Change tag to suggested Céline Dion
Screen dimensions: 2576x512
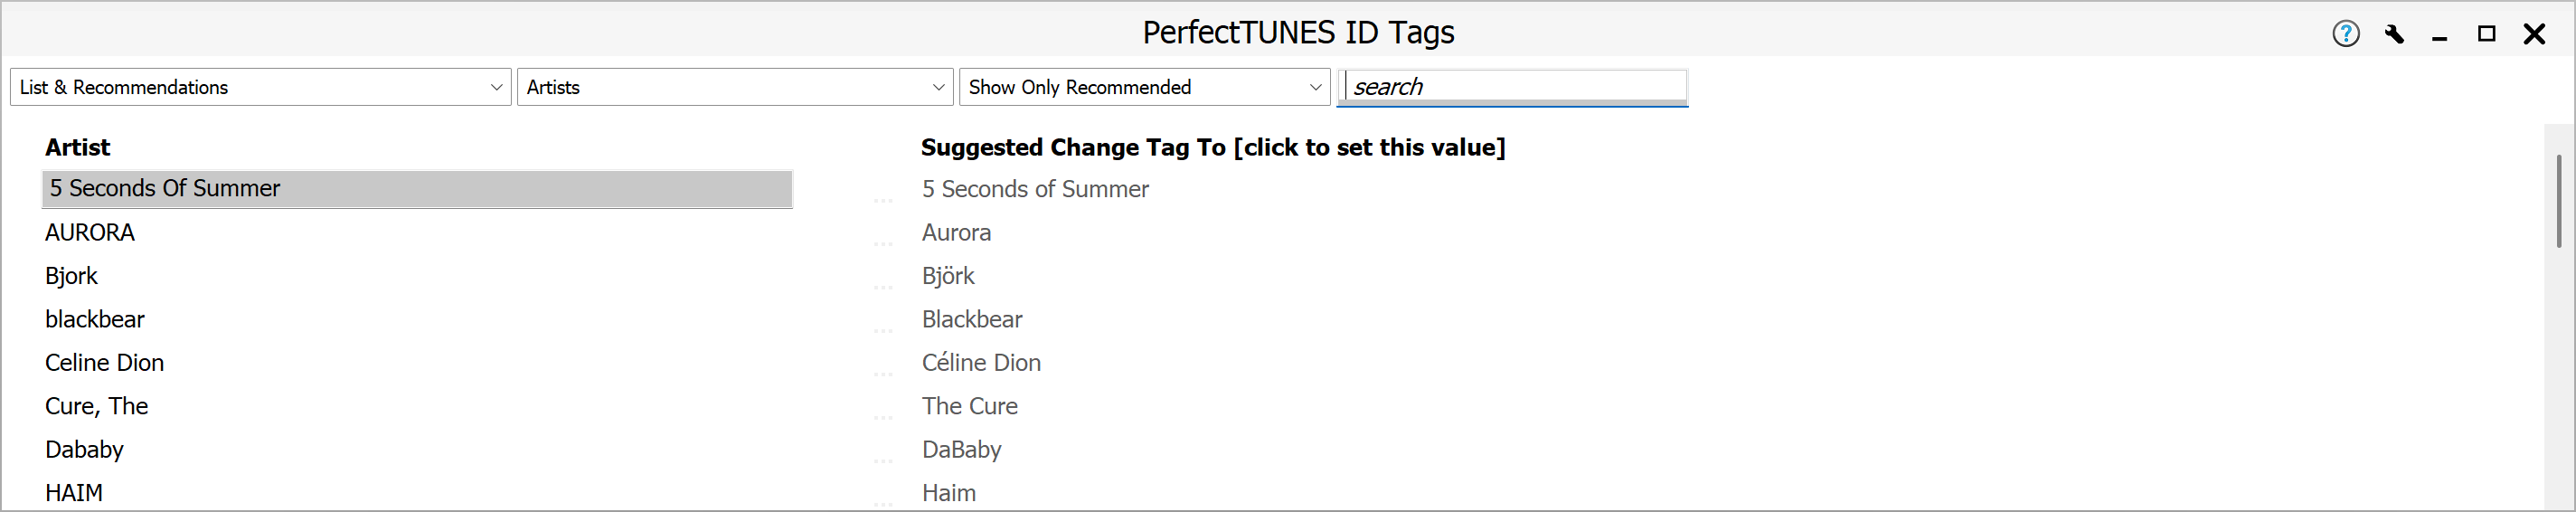point(981,363)
